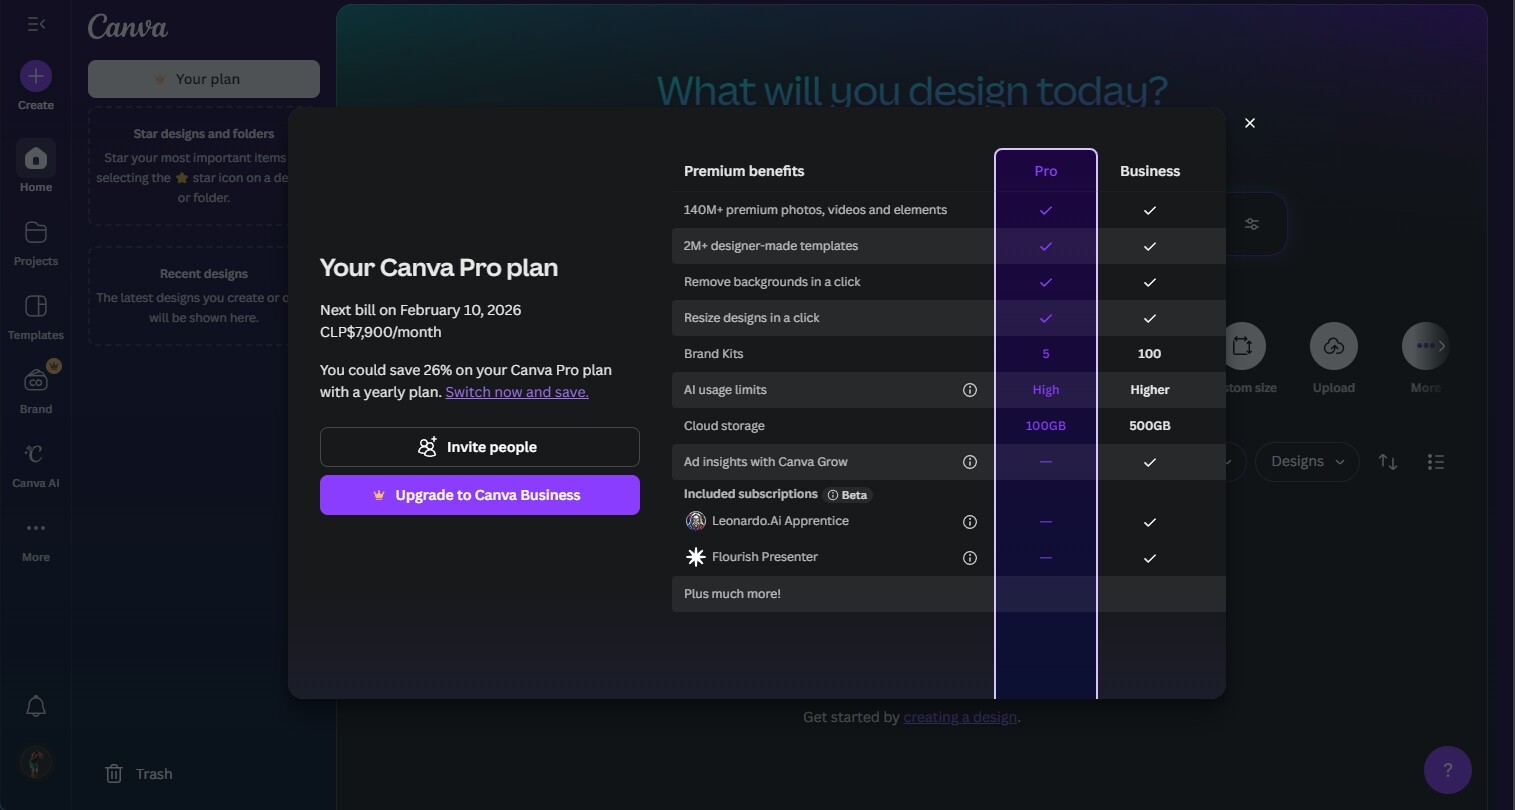This screenshot has height=810, width=1515.
Task: Click the Create plus icon
Action: (x=36, y=76)
